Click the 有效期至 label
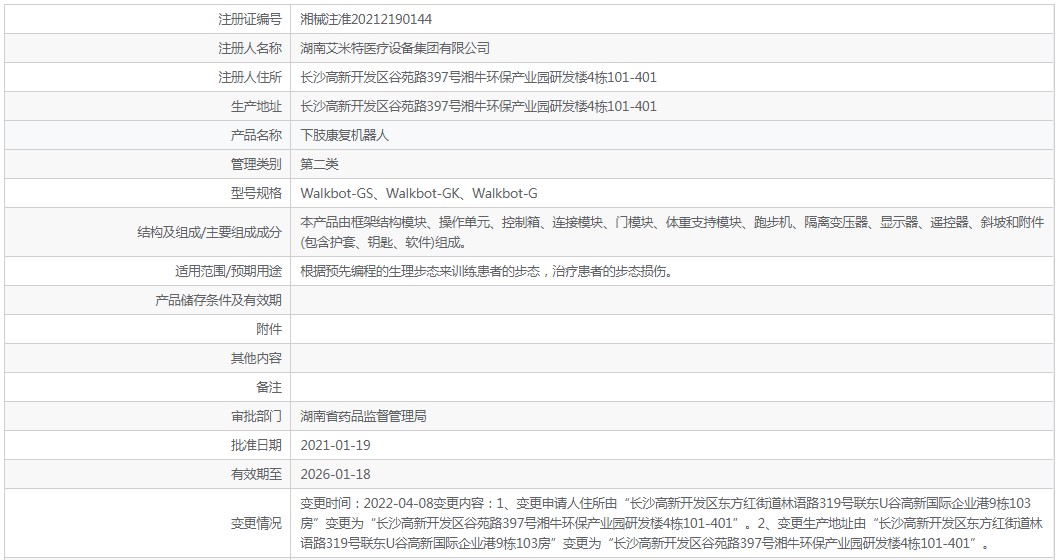Screen dimensions: 1056x560 256,474
